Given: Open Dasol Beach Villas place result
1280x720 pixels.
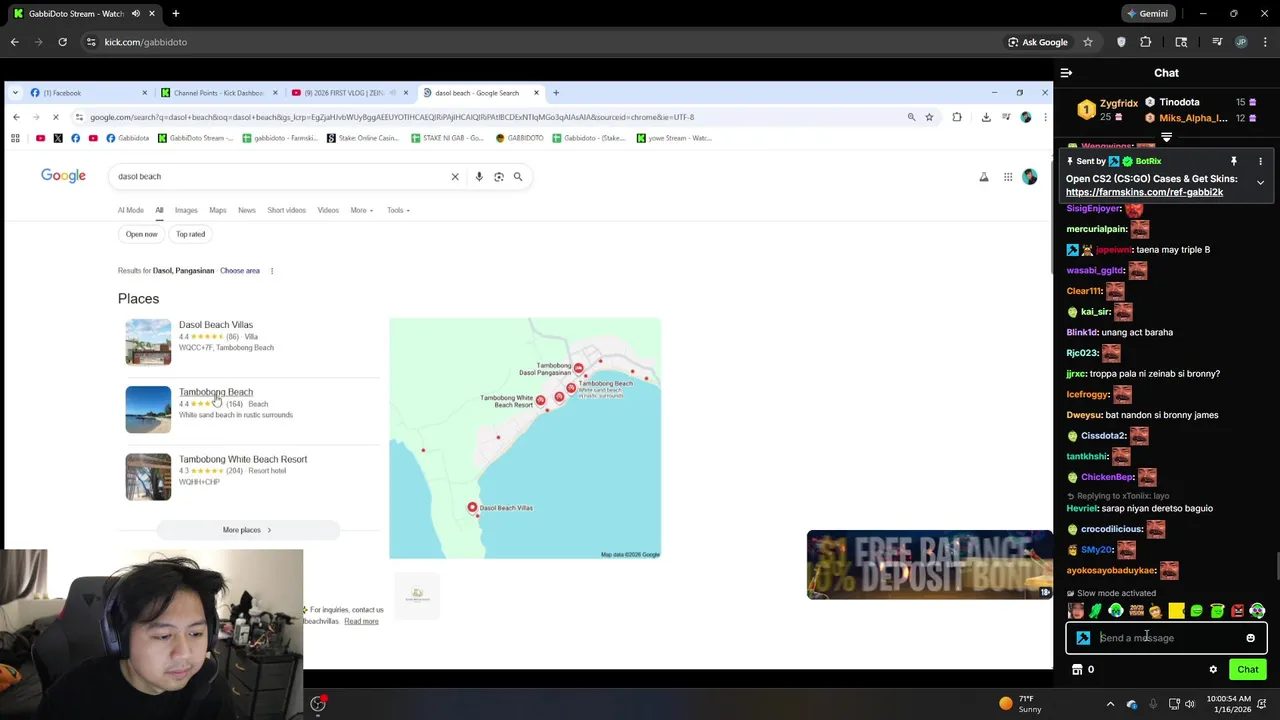Looking at the screenshot, I should 216,325.
